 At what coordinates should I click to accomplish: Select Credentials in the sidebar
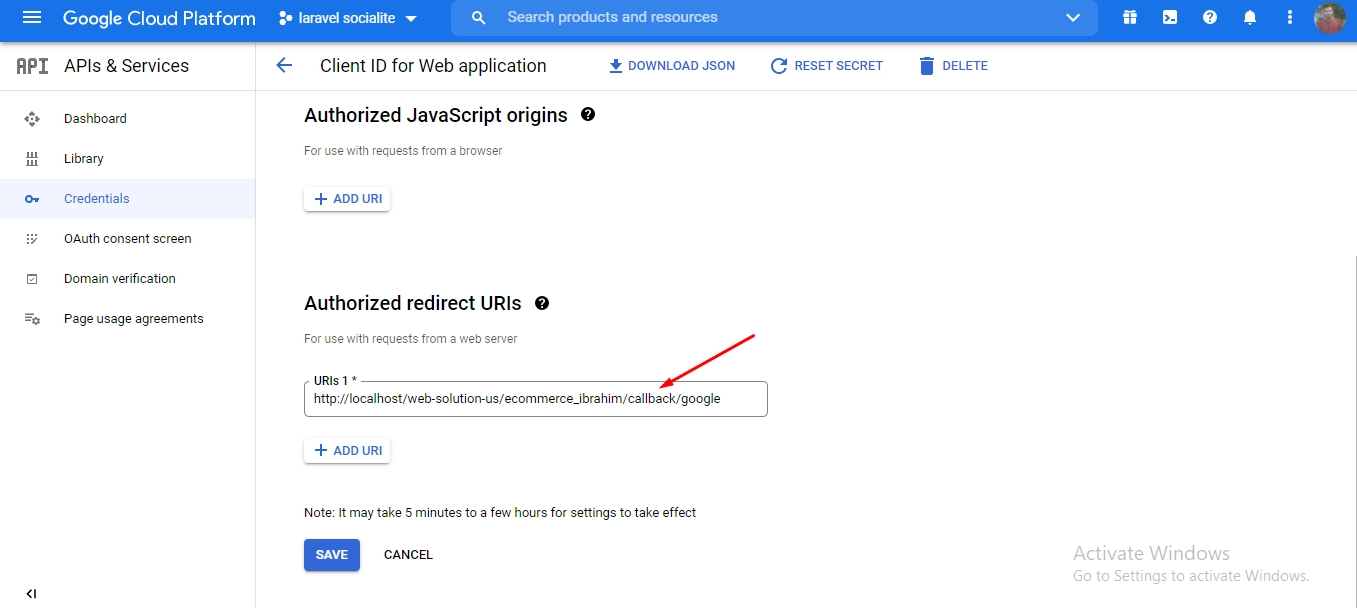(127, 199)
